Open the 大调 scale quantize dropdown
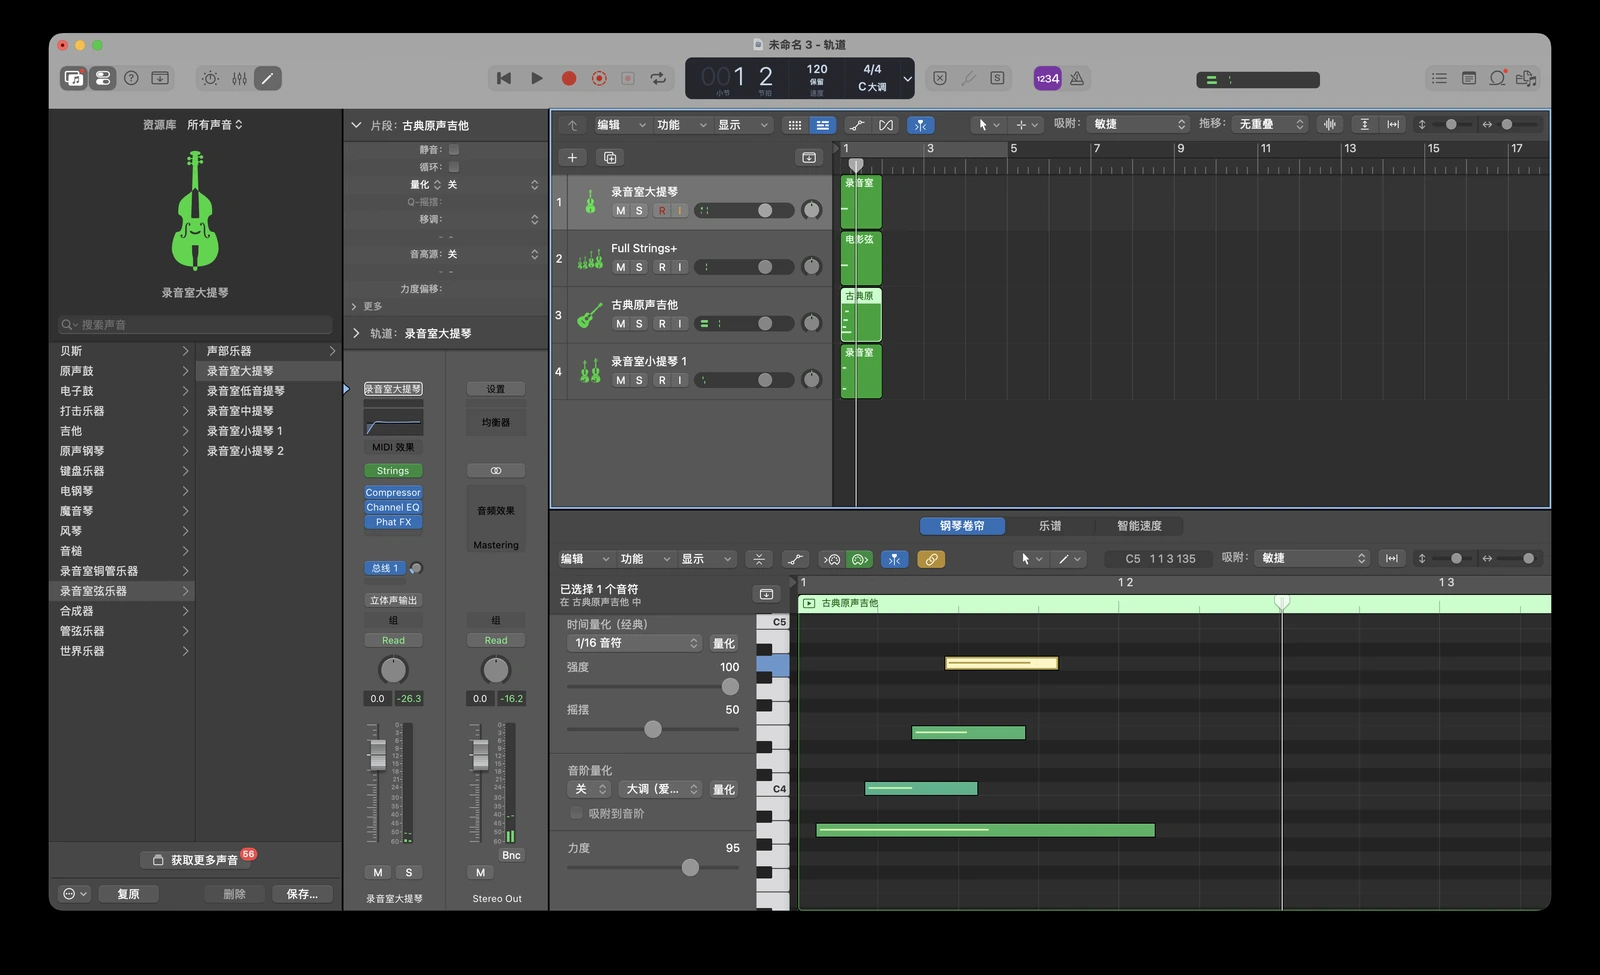The image size is (1600, 975). [x=661, y=789]
